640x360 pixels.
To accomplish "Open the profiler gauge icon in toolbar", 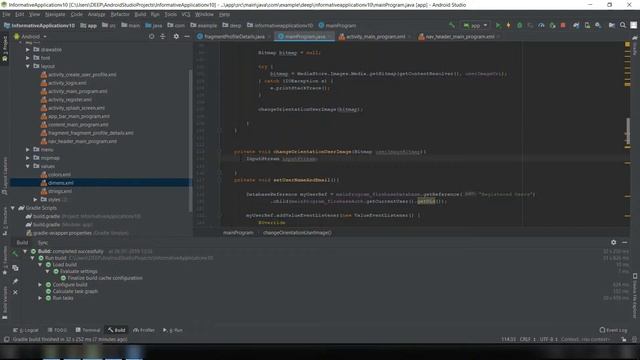I will point(541,25).
